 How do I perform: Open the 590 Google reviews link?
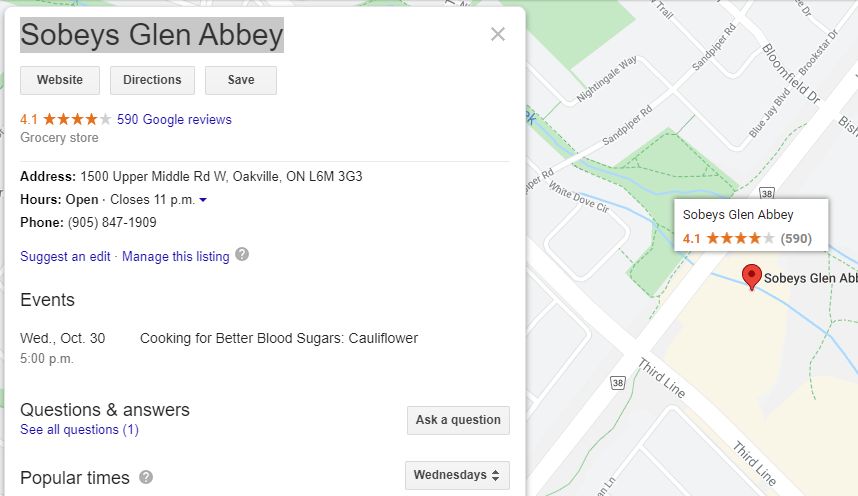(174, 119)
